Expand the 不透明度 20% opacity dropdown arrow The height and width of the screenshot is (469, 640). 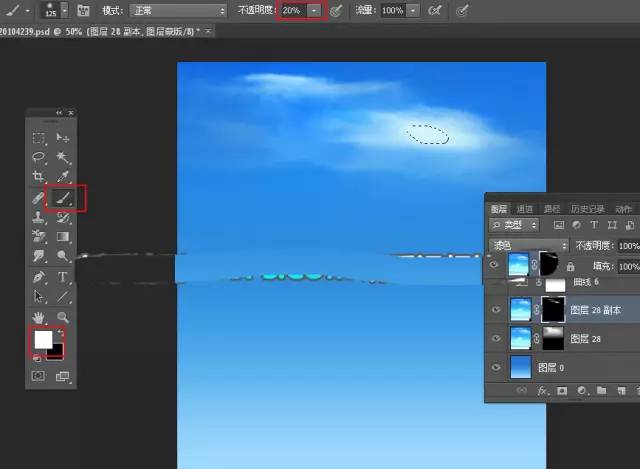315,10
